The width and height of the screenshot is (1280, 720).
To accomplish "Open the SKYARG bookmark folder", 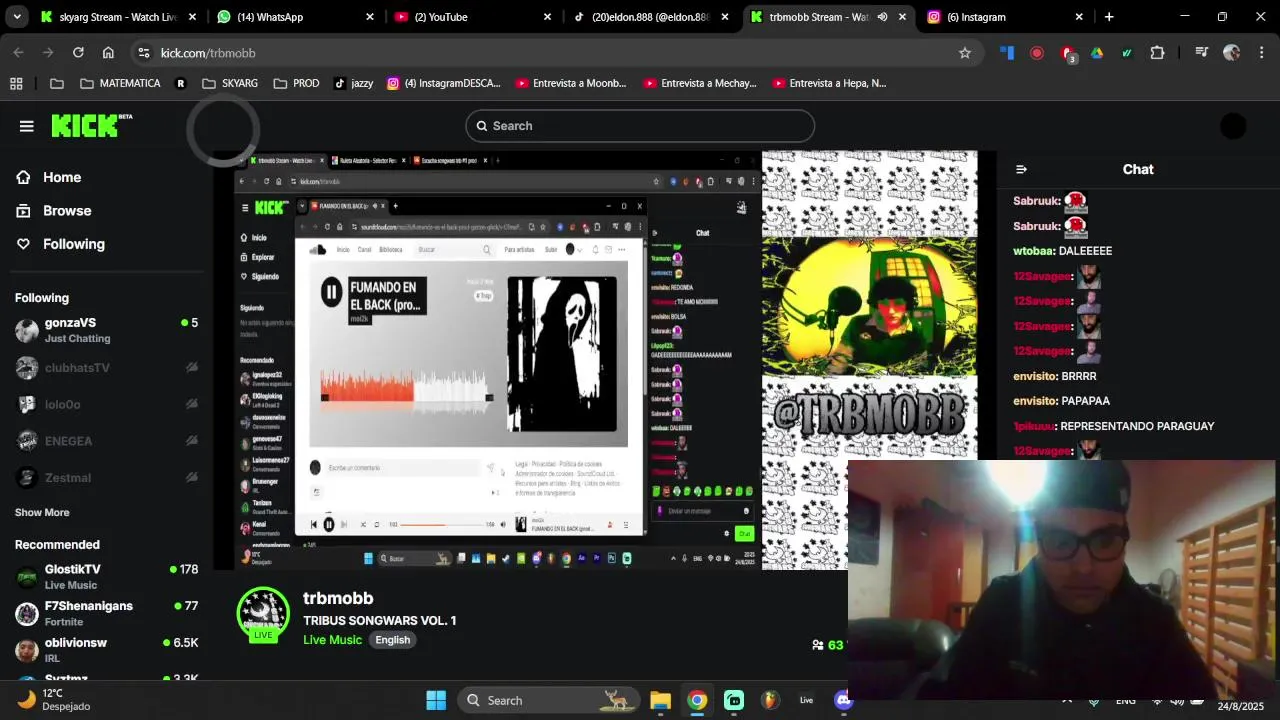I will pyautogui.click(x=230, y=84).
